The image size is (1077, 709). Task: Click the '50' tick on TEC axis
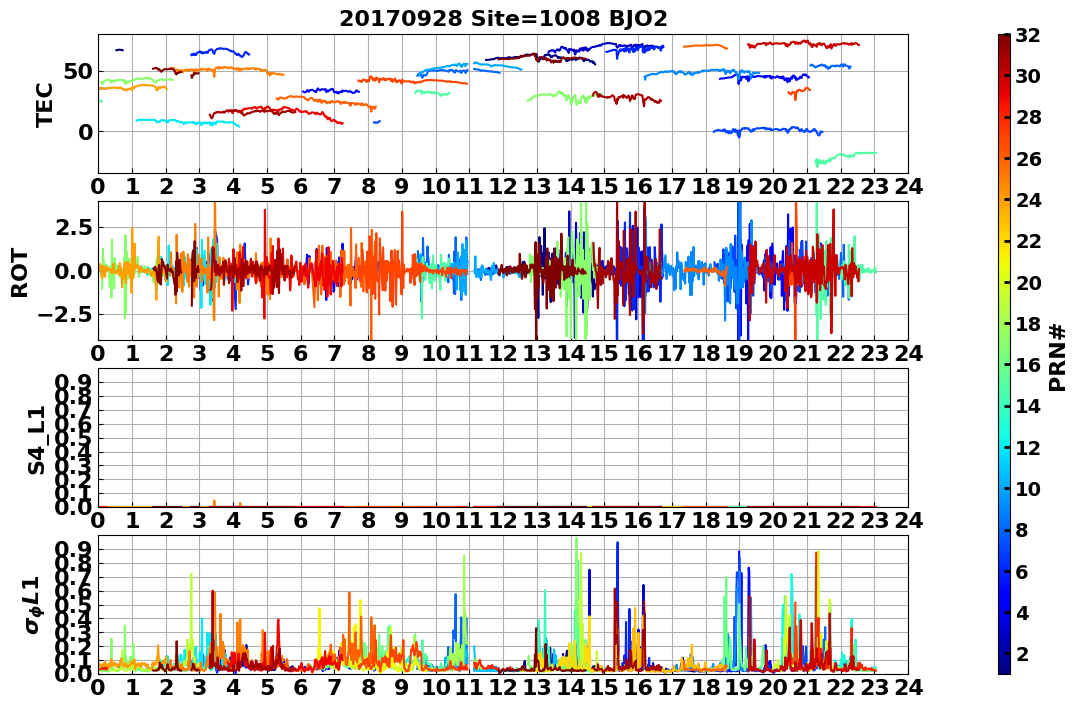(x=78, y=71)
